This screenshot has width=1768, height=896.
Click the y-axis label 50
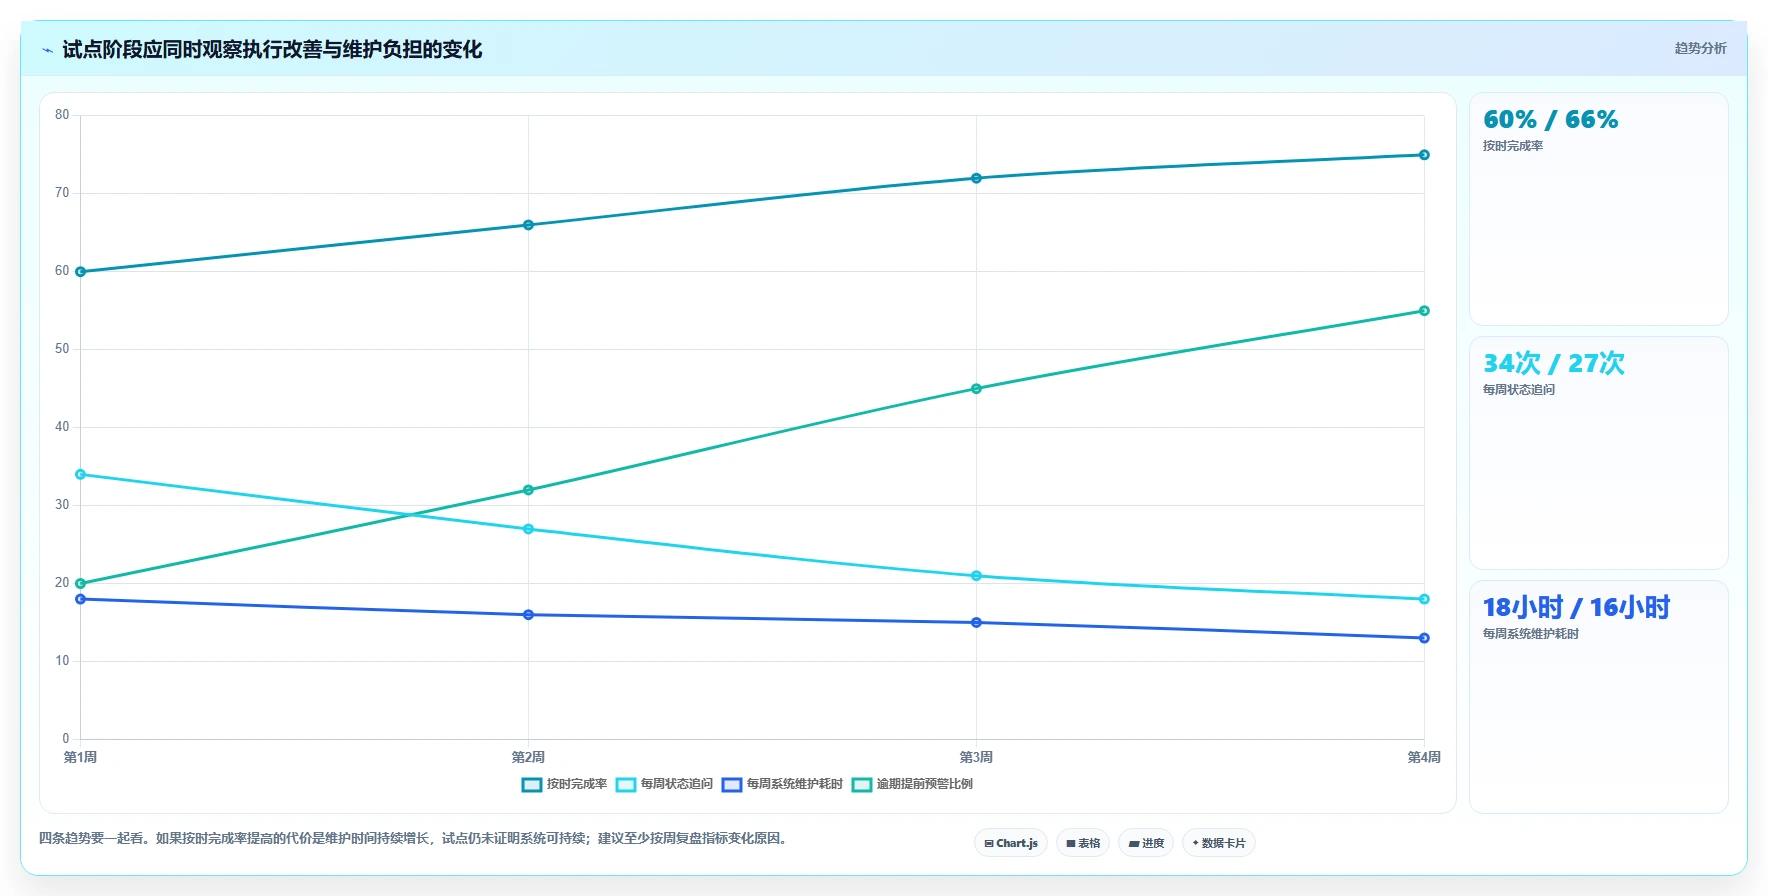(x=62, y=349)
